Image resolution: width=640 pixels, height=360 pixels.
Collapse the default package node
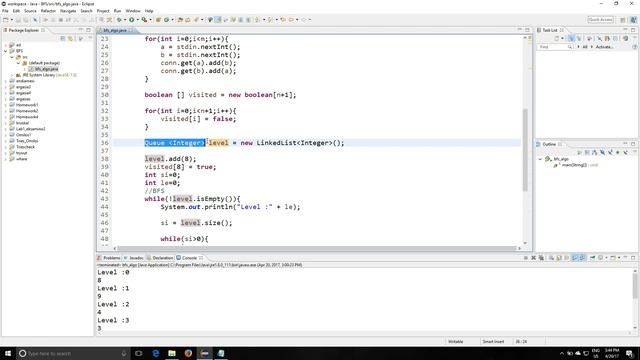click(18, 63)
